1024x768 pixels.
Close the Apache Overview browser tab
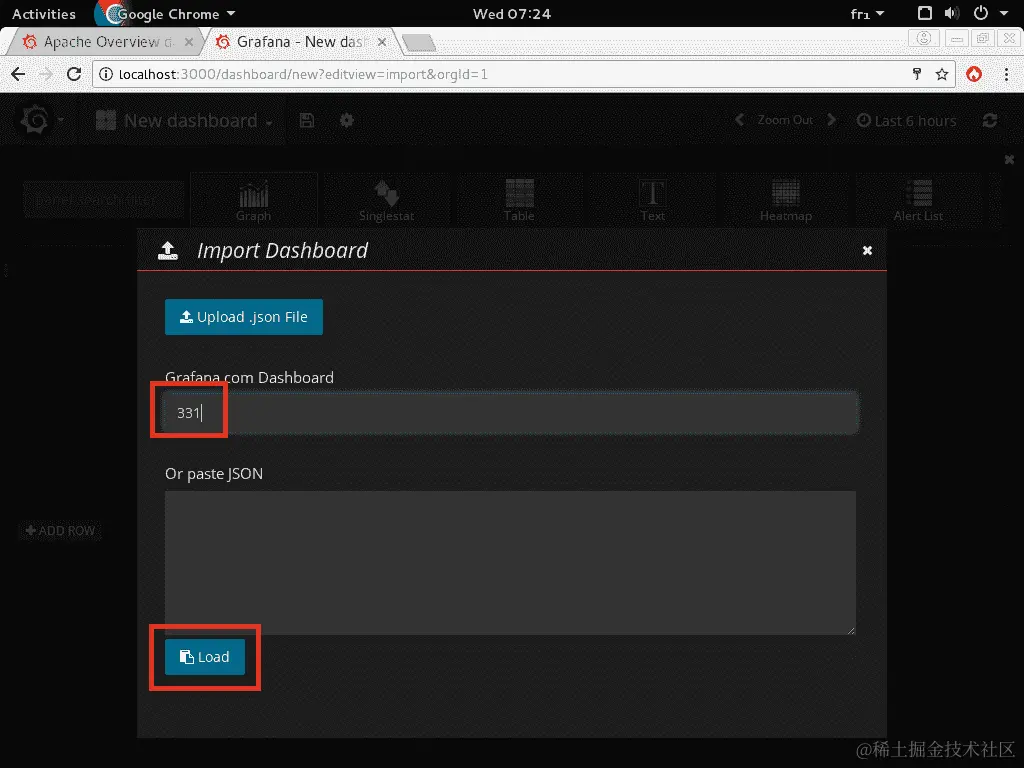tap(189, 42)
